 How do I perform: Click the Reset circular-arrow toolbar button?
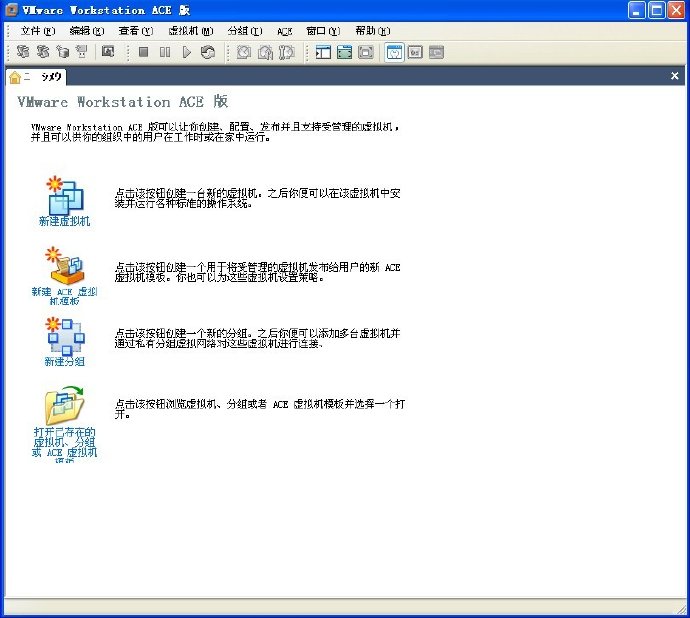coord(208,52)
